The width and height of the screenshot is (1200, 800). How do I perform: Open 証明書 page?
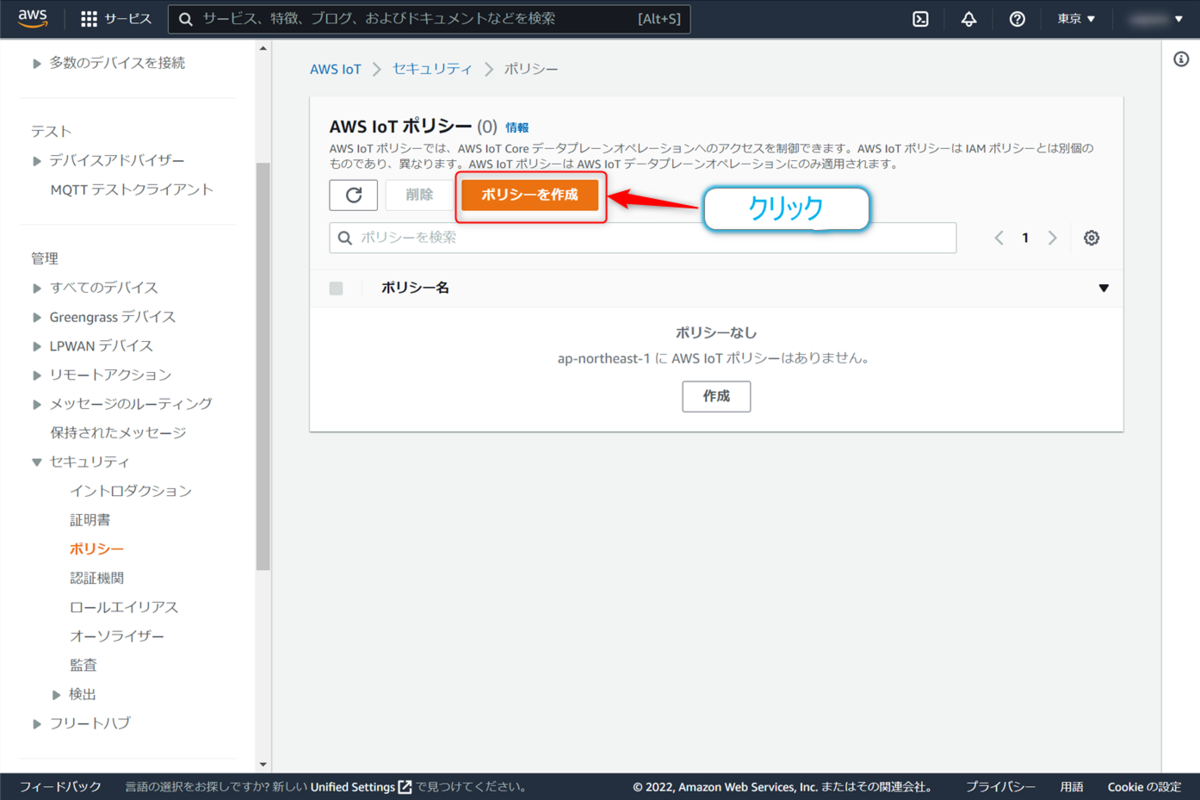(90, 520)
